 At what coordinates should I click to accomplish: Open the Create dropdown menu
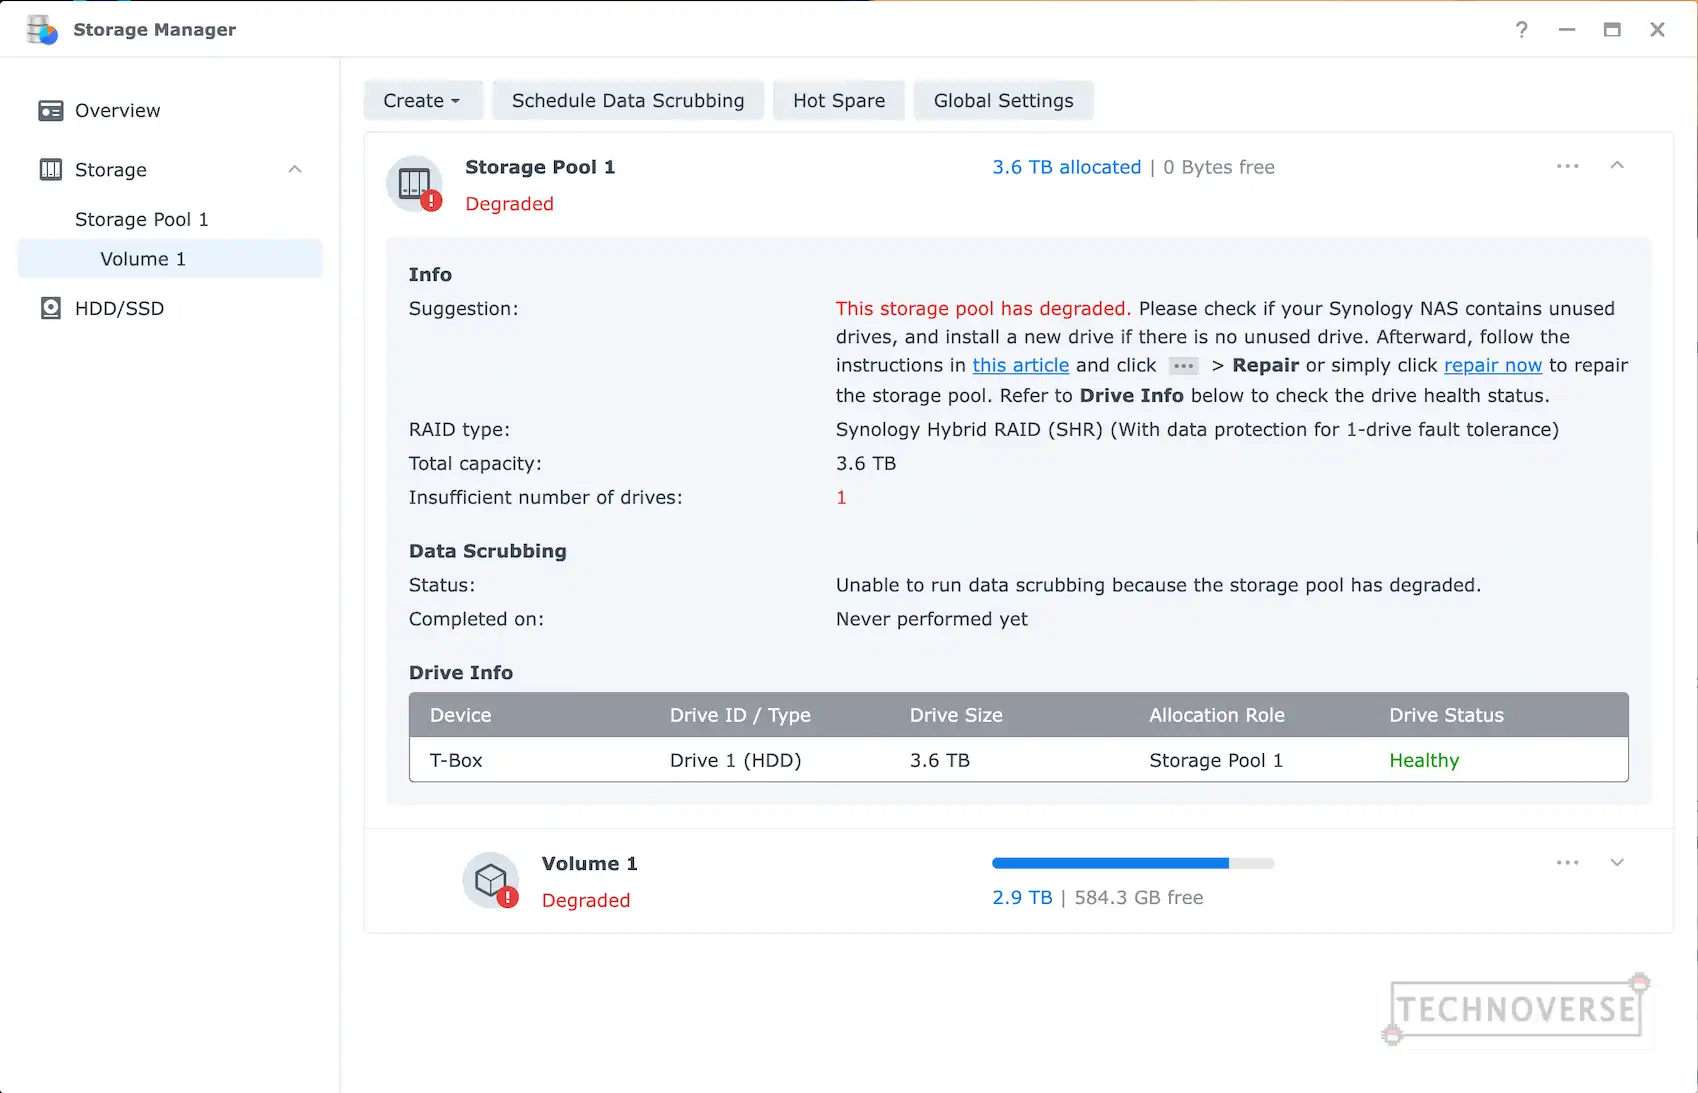422,101
